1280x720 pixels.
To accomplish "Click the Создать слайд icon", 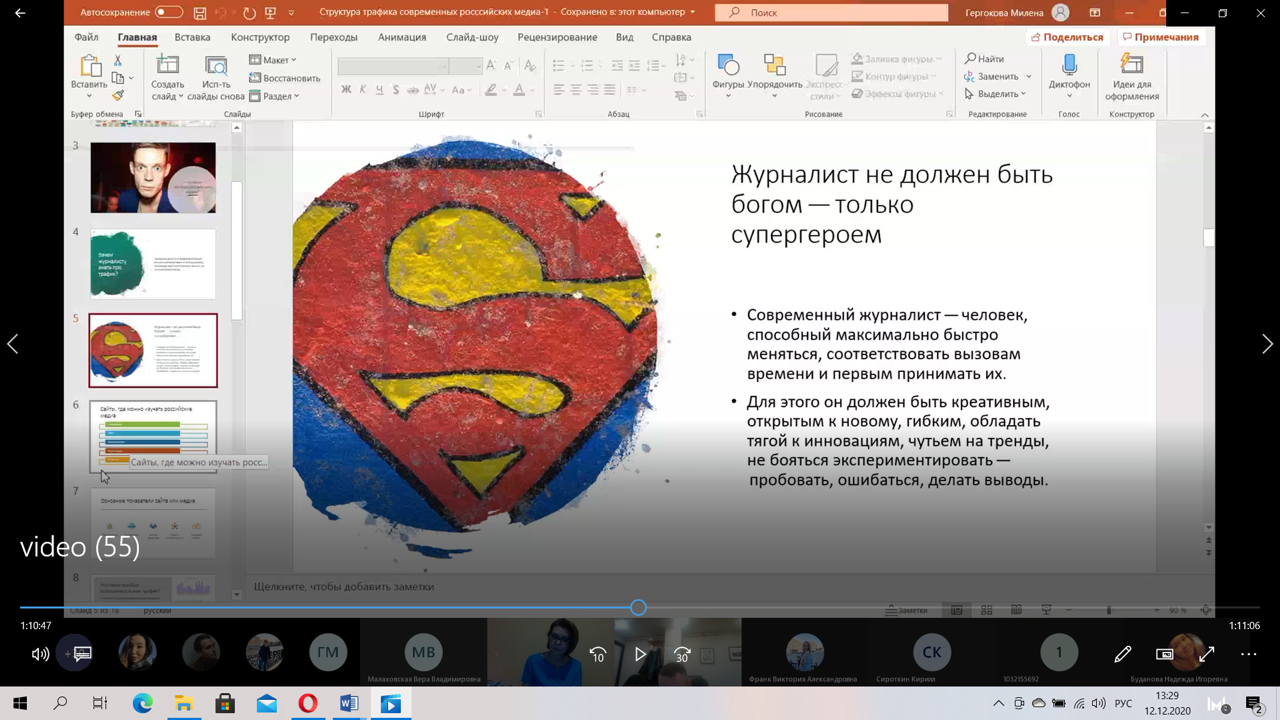I will (168, 66).
